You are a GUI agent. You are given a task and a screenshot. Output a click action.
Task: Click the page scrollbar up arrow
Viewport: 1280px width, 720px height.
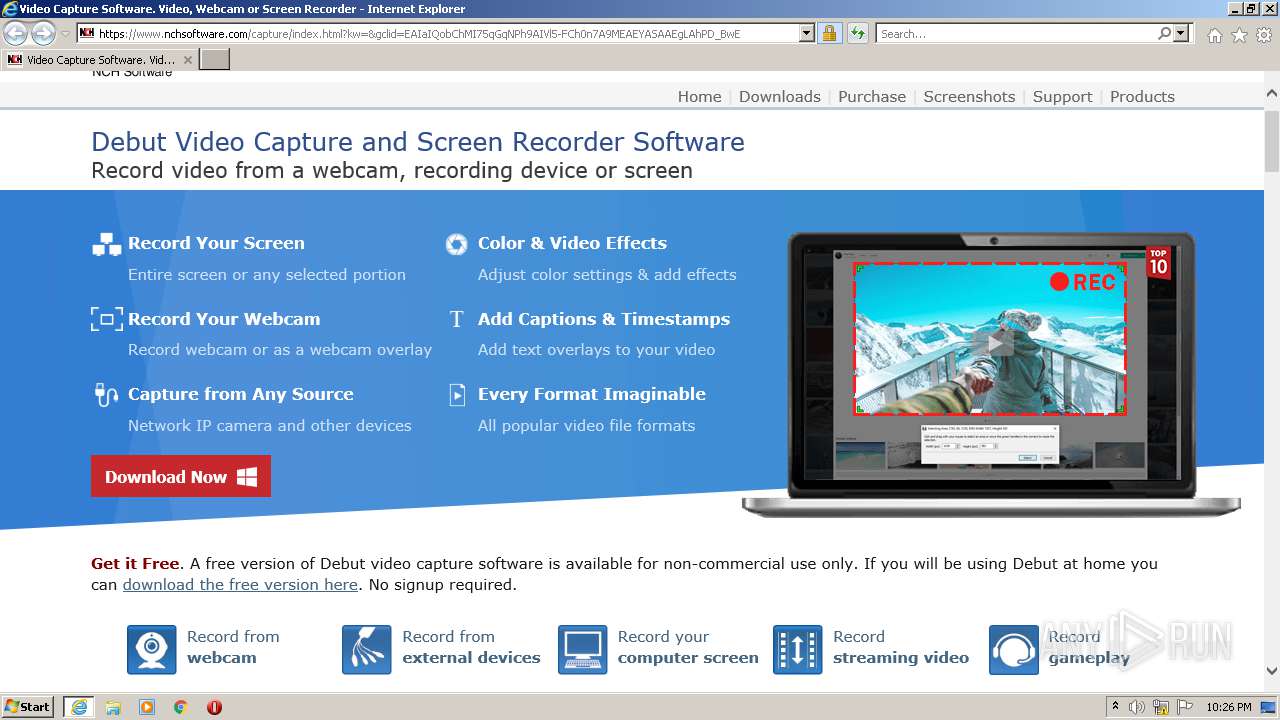1272,93
